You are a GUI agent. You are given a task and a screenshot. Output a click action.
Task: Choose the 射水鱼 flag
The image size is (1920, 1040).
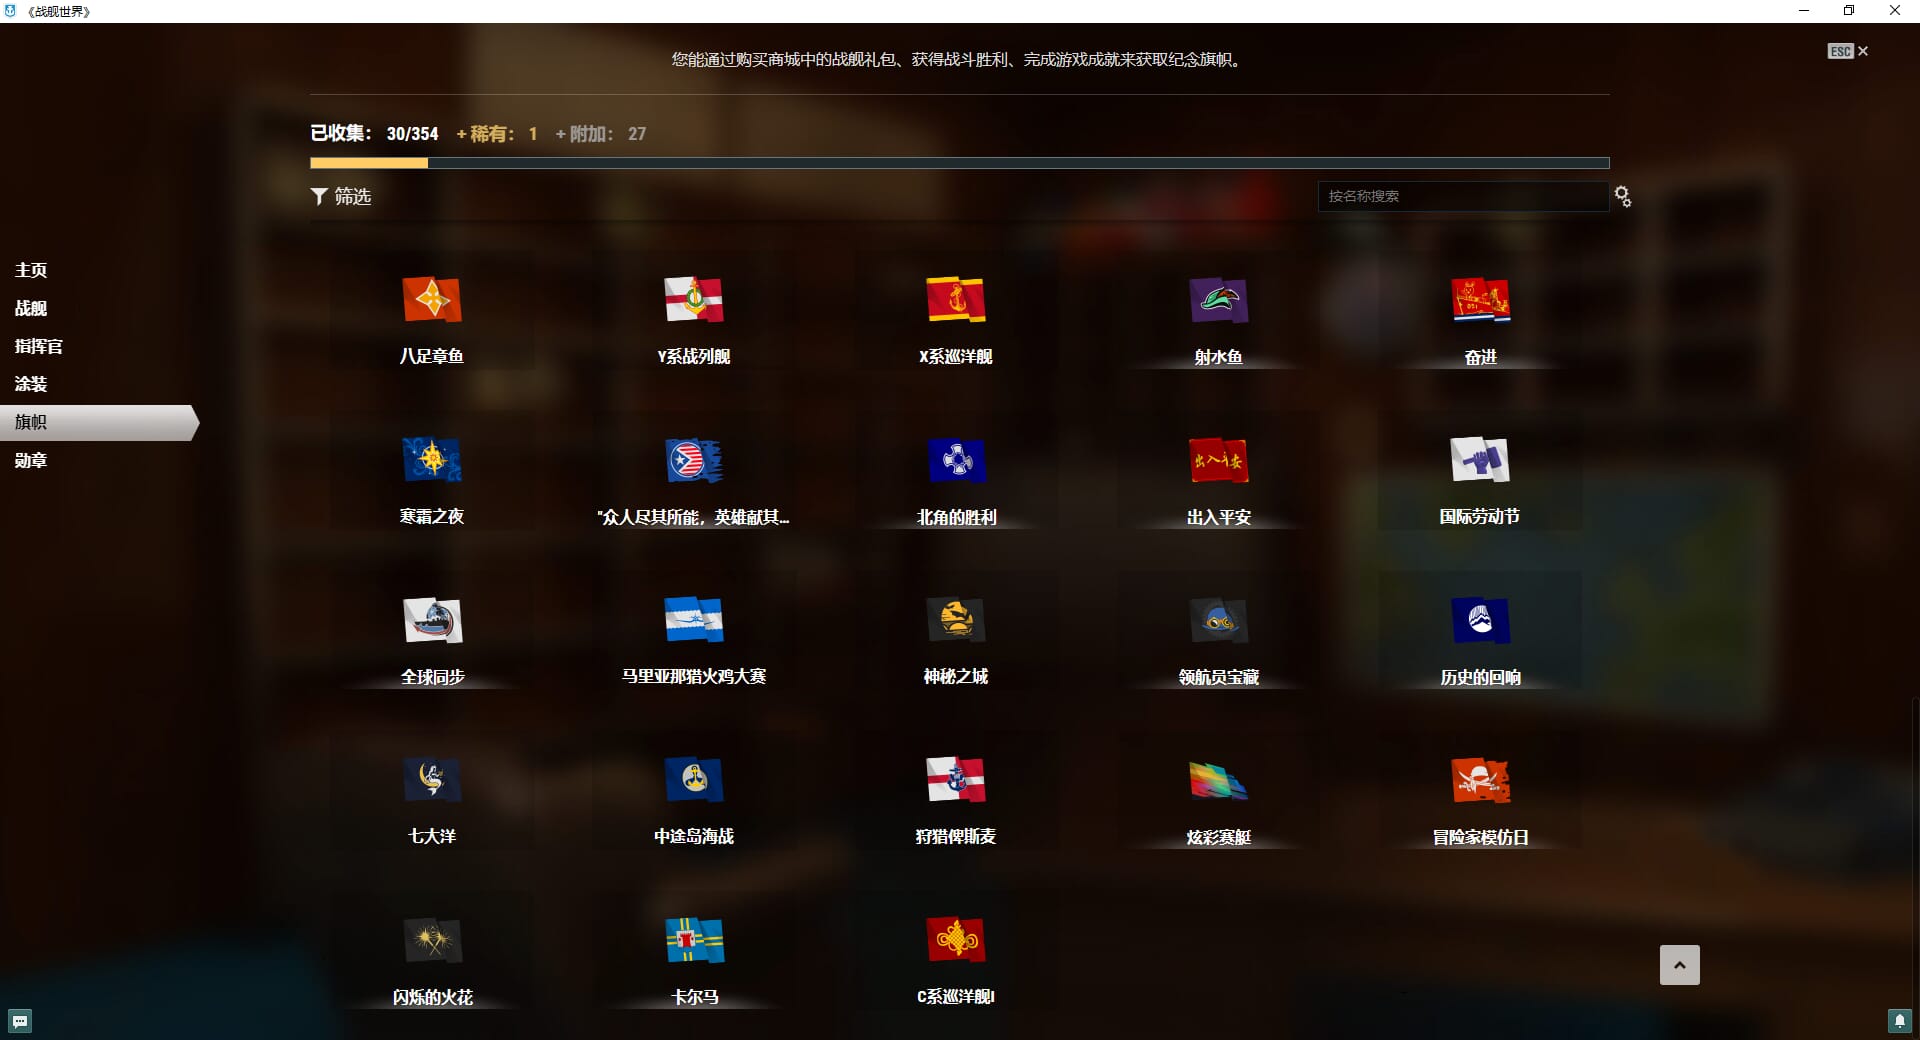click(x=1218, y=300)
